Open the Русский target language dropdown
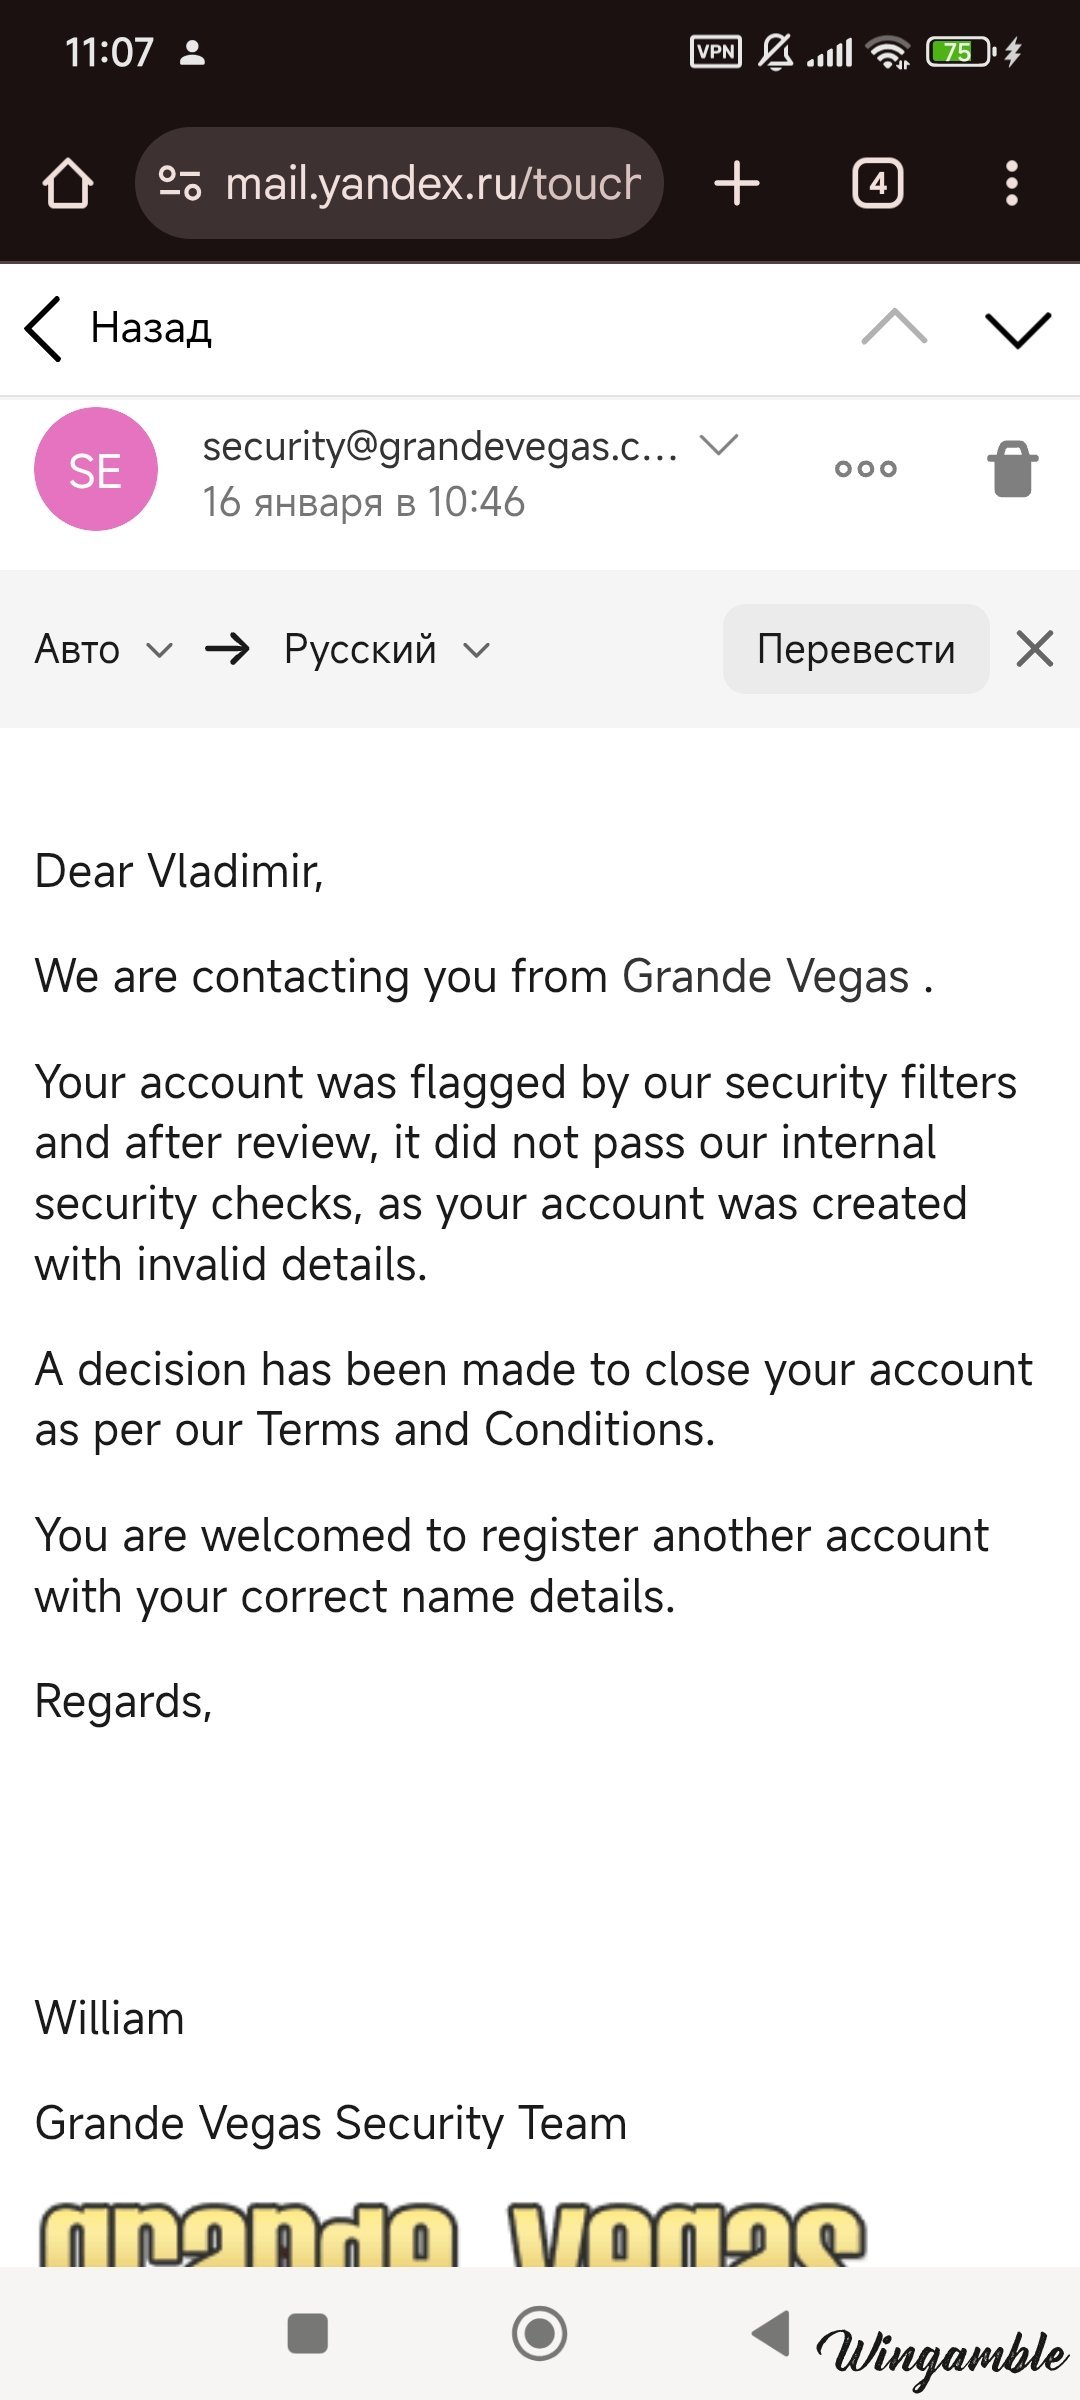The height and width of the screenshot is (2400, 1080). click(386, 650)
